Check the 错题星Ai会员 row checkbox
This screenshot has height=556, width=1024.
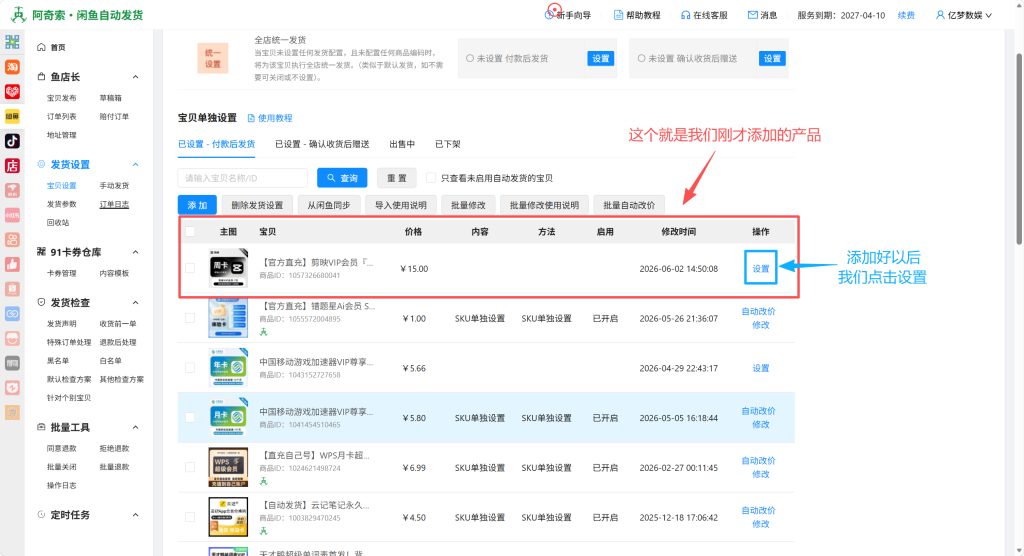point(190,318)
